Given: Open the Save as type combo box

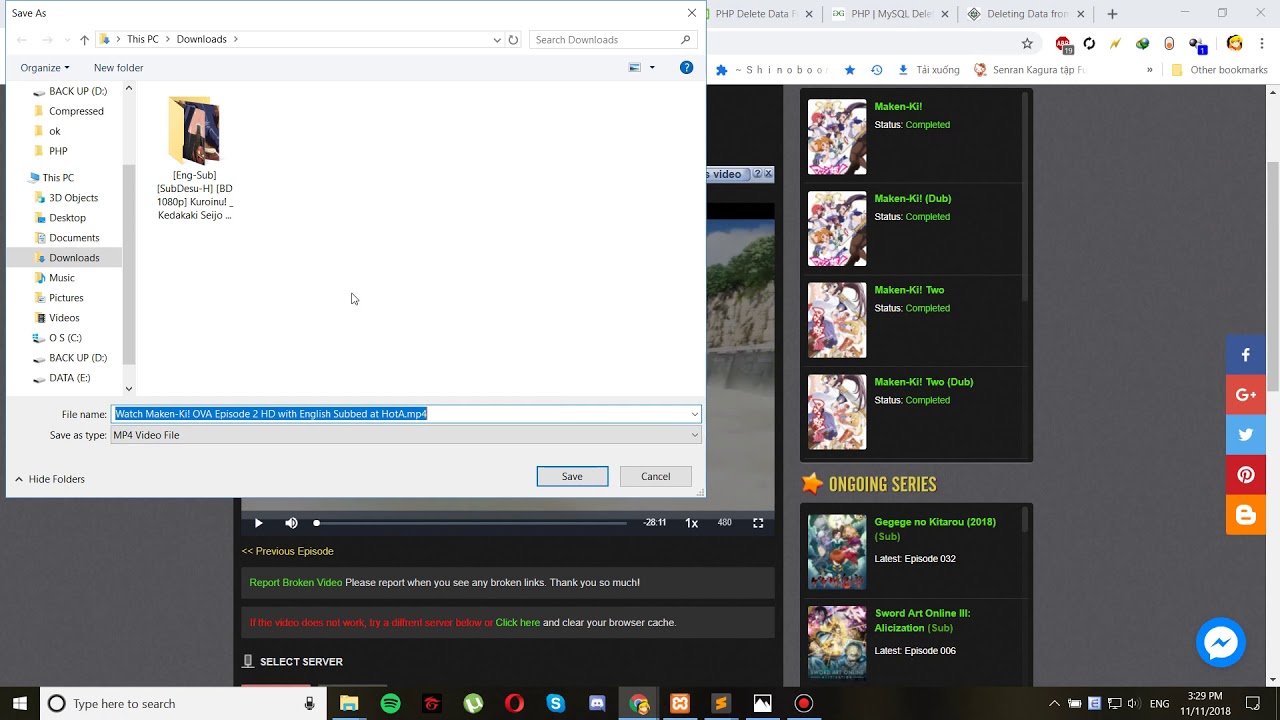Looking at the screenshot, I should pos(406,435).
